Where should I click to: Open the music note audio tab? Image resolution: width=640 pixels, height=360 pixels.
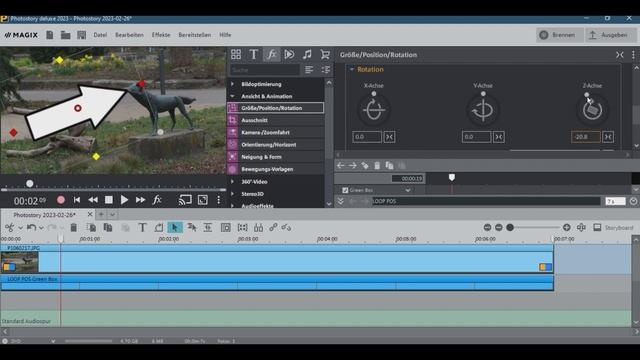coord(307,54)
